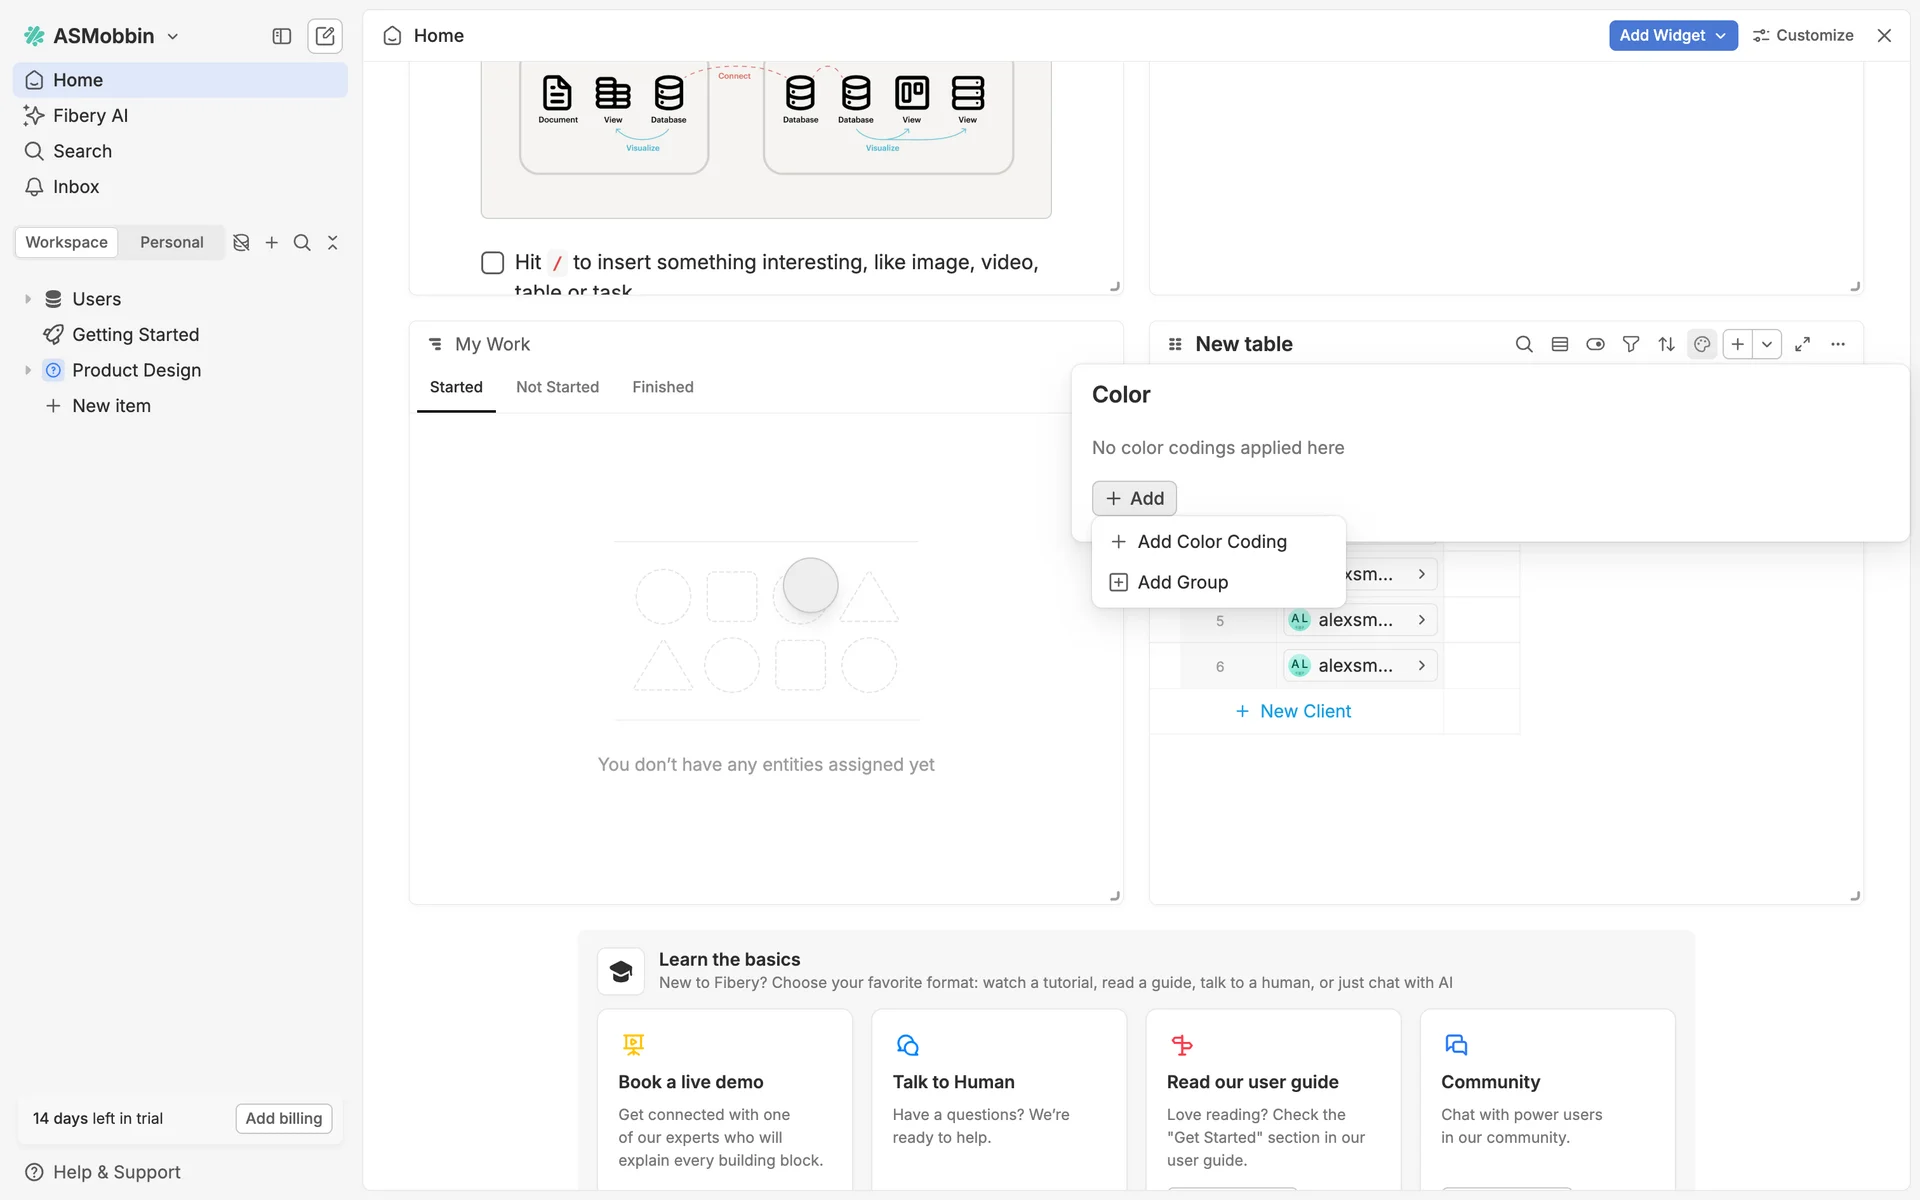Open the three-dots menu of New table

(x=1838, y=344)
